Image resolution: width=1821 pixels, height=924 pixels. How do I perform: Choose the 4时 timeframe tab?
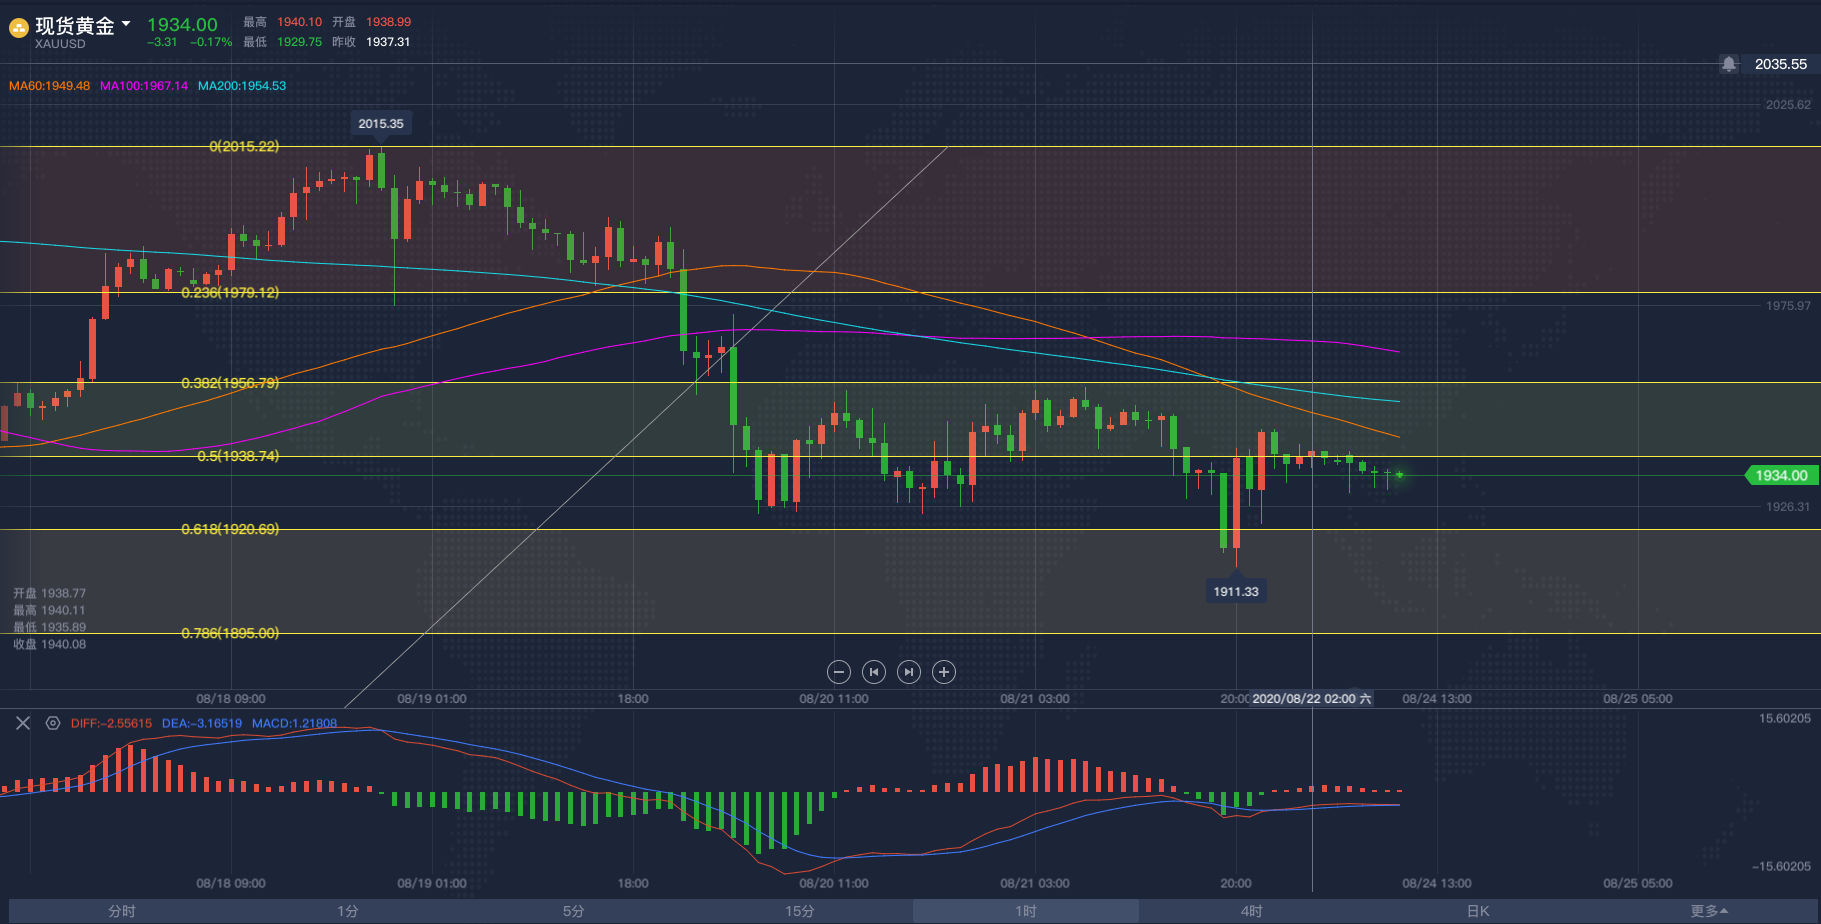(x=1252, y=911)
